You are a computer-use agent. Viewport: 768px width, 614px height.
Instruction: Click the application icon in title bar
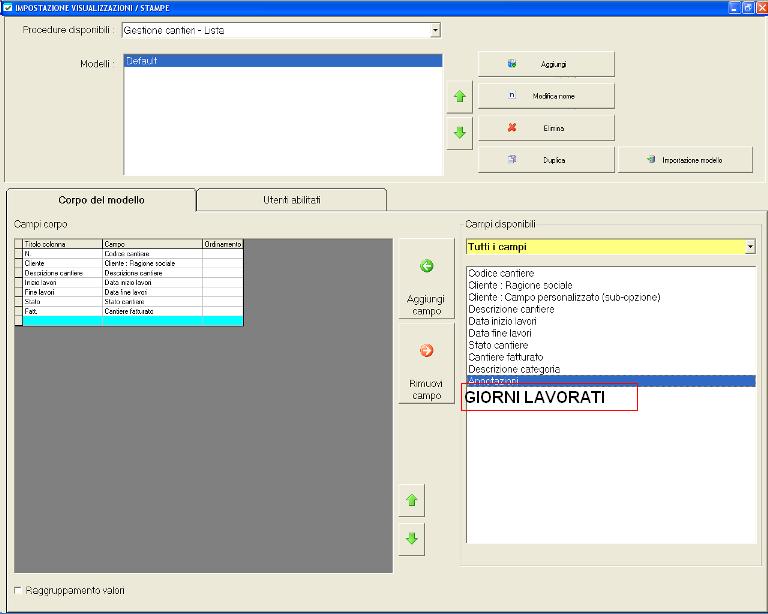click(x=7, y=7)
